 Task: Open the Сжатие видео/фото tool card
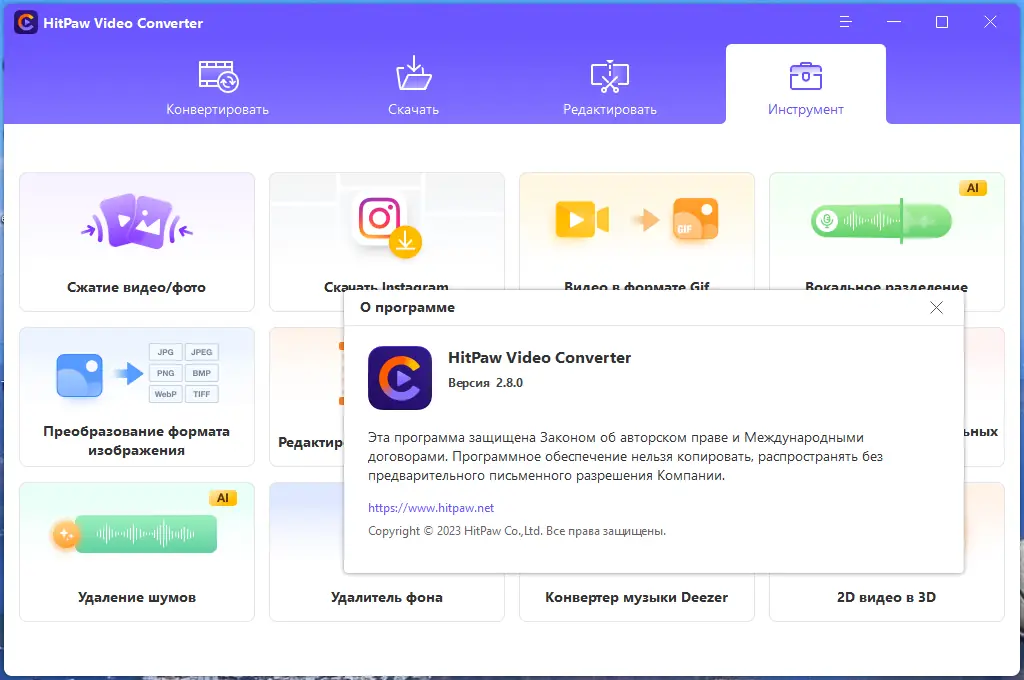[136, 242]
